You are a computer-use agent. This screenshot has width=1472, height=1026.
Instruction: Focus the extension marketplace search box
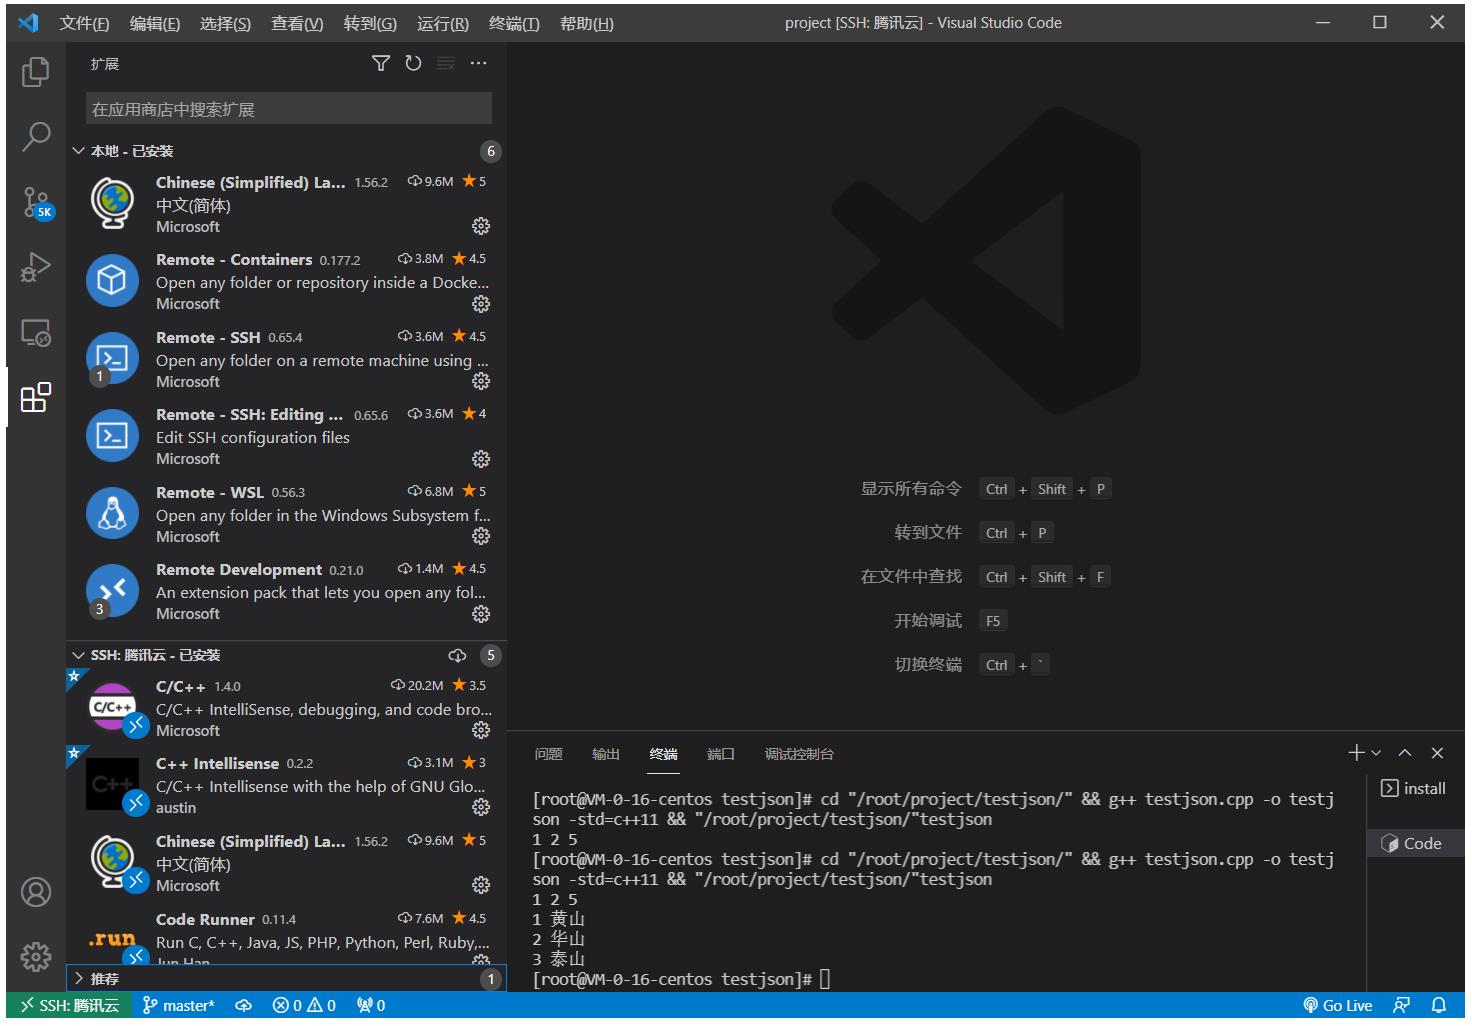coord(289,109)
